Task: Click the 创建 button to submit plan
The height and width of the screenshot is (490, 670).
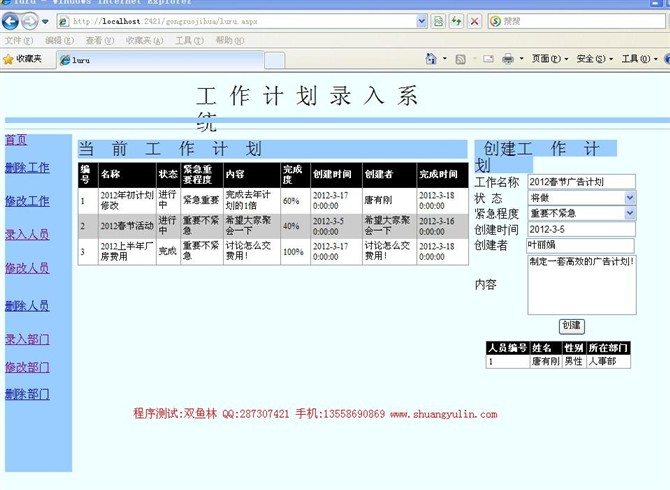Action: [570, 326]
